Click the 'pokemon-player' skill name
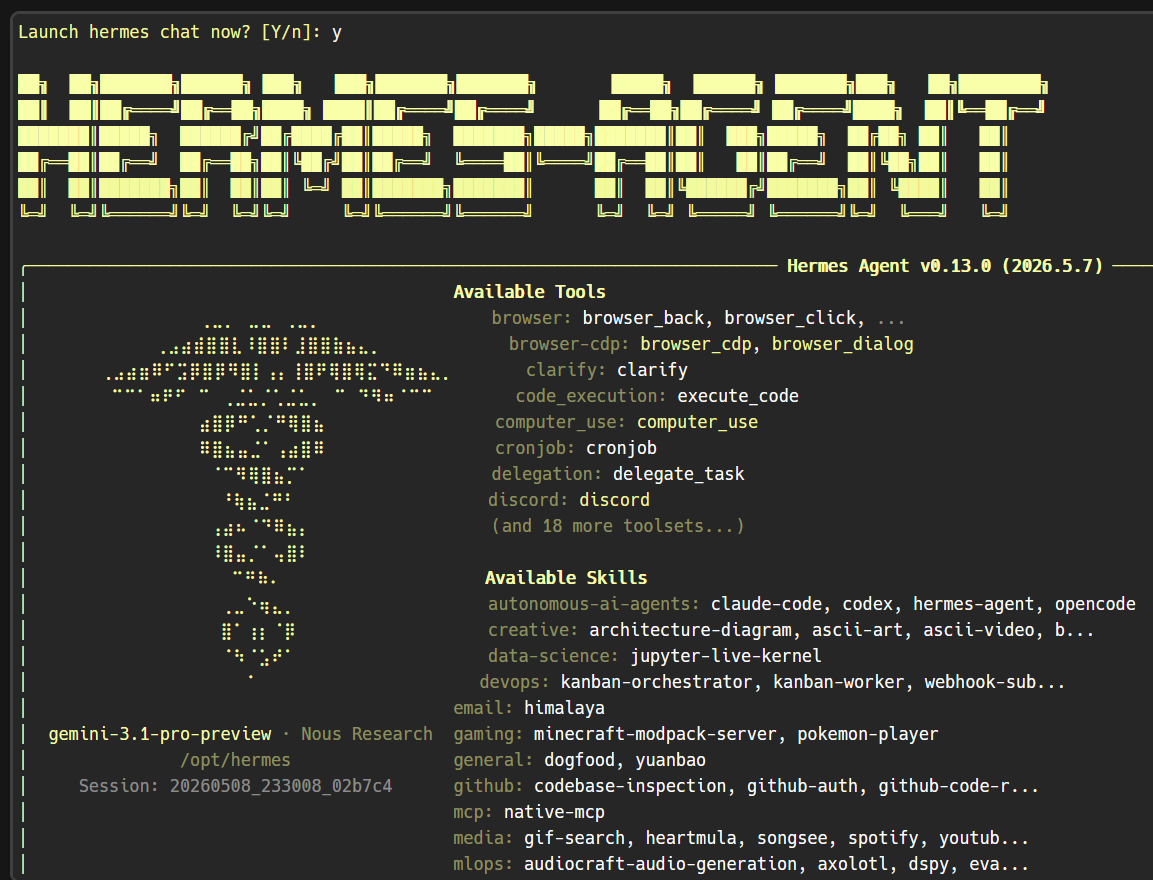 (x=868, y=734)
